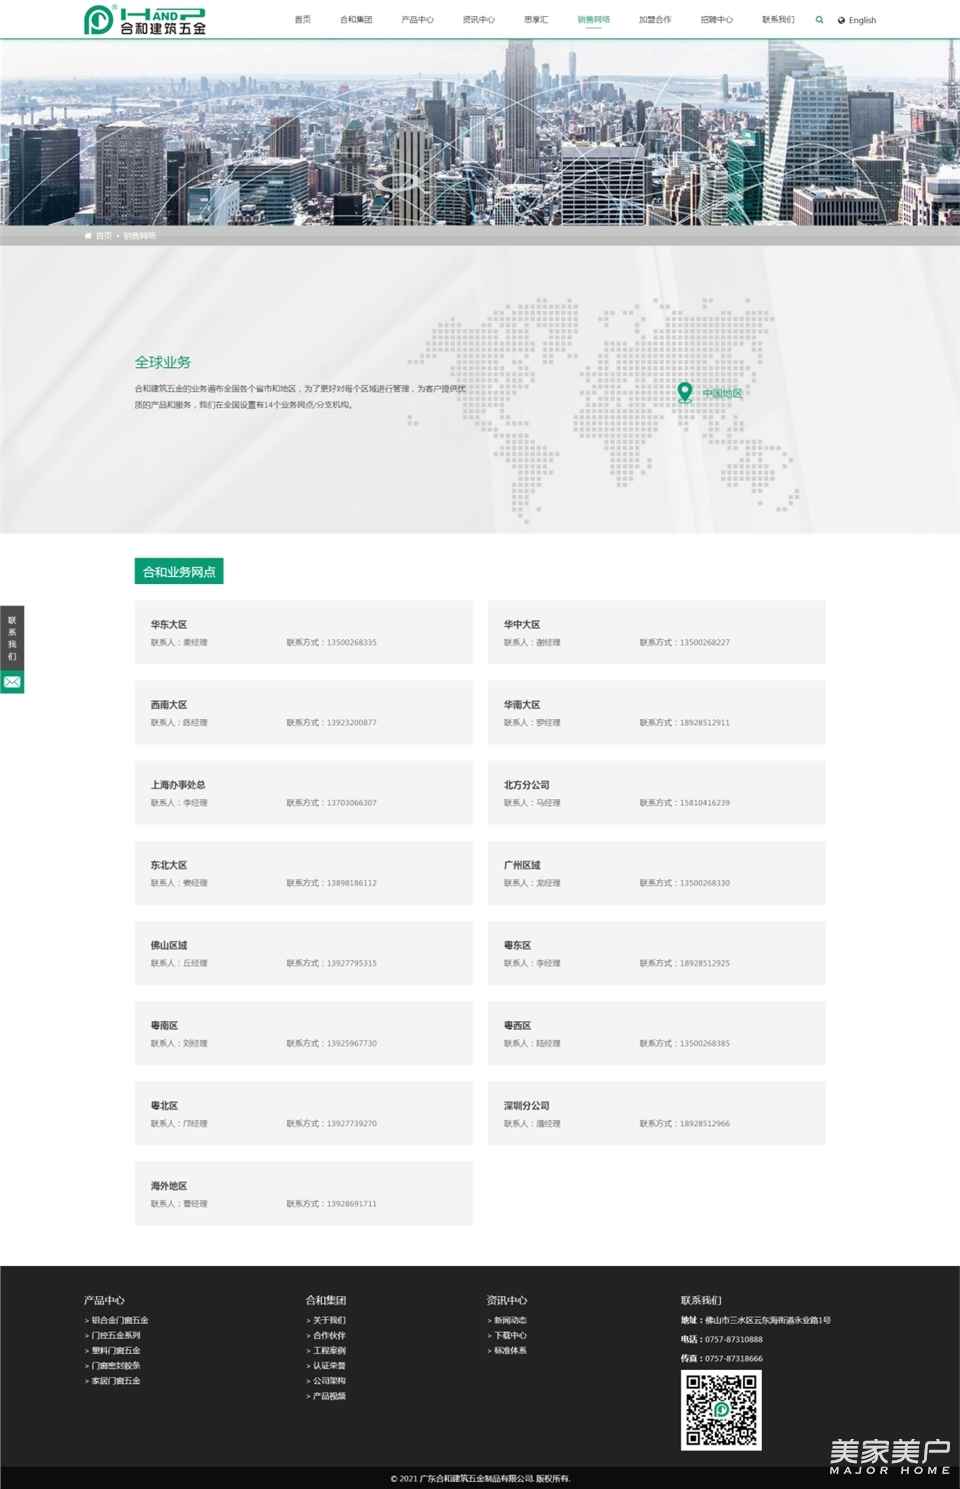Click the globe icon beside English
This screenshot has width=960, height=1489.
[x=841, y=20]
